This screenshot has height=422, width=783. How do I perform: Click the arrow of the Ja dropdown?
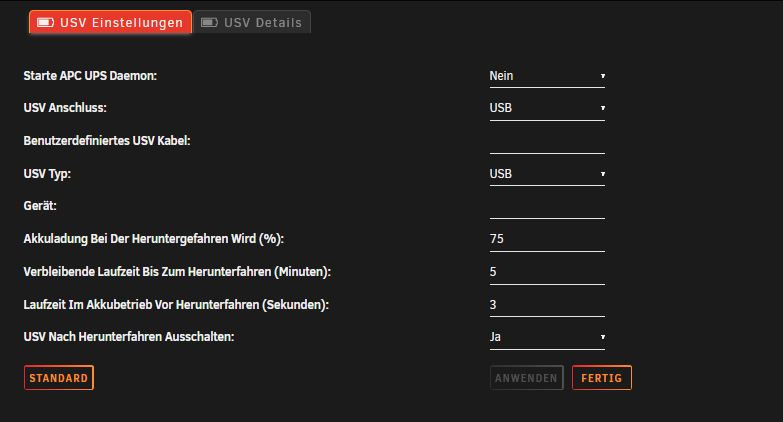(x=603, y=337)
